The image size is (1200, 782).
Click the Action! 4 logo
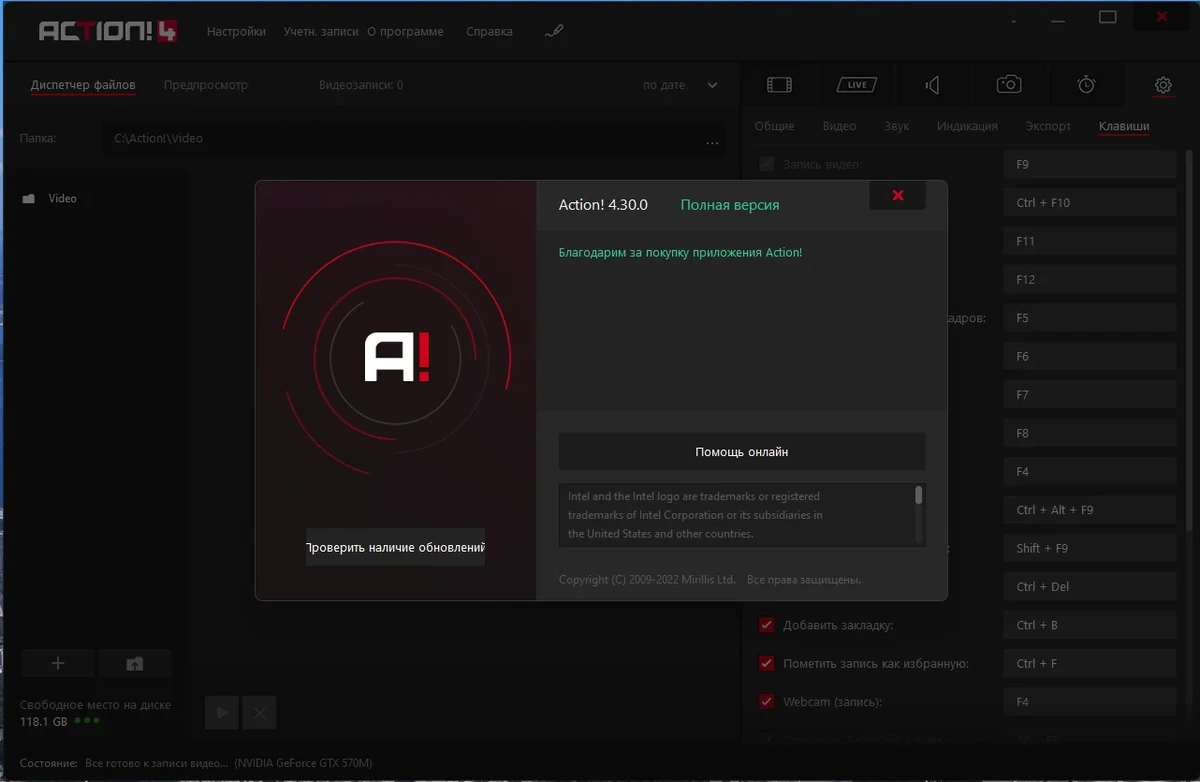tap(108, 31)
